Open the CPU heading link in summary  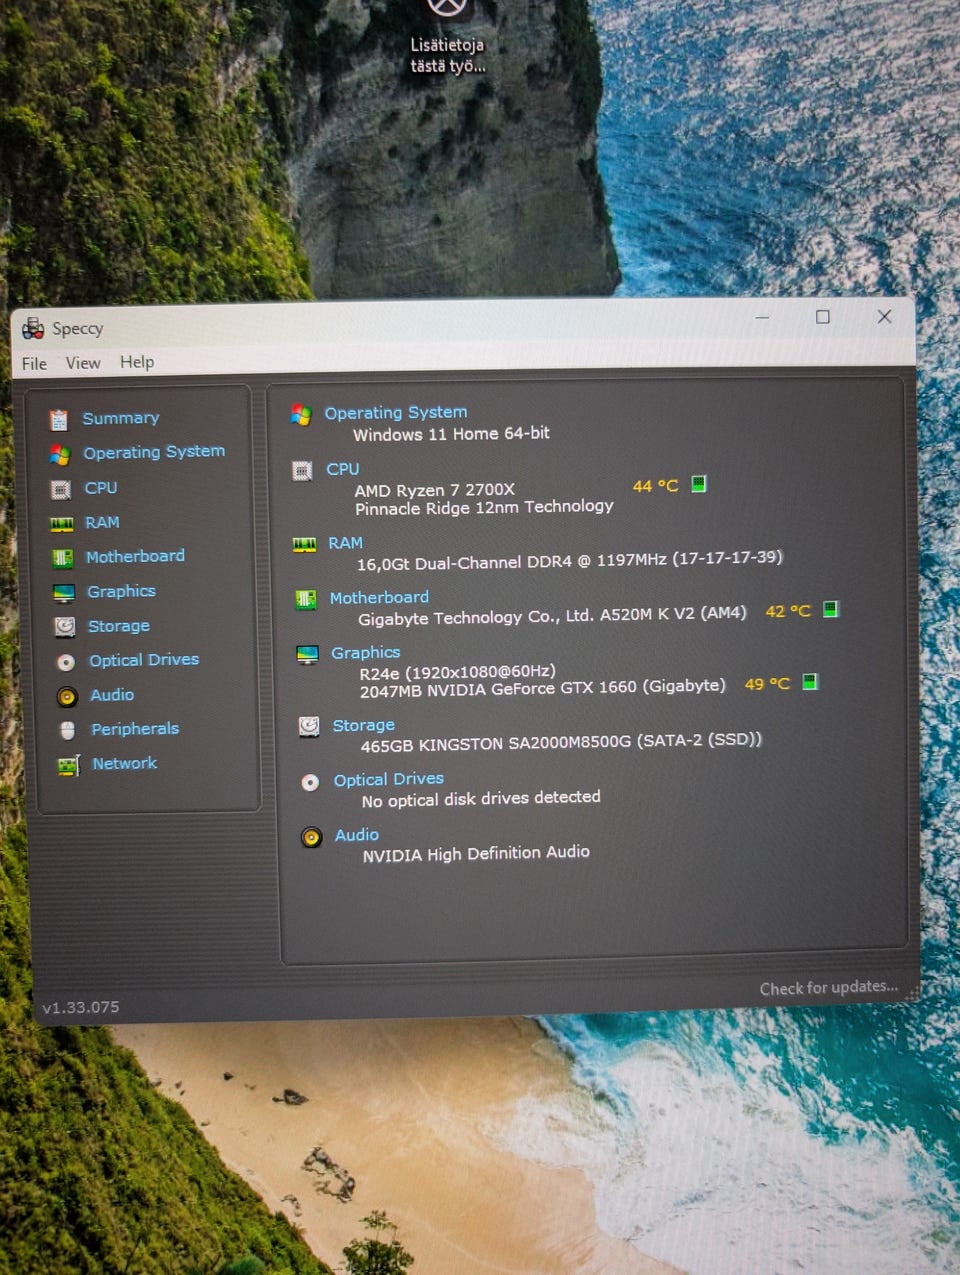point(343,468)
